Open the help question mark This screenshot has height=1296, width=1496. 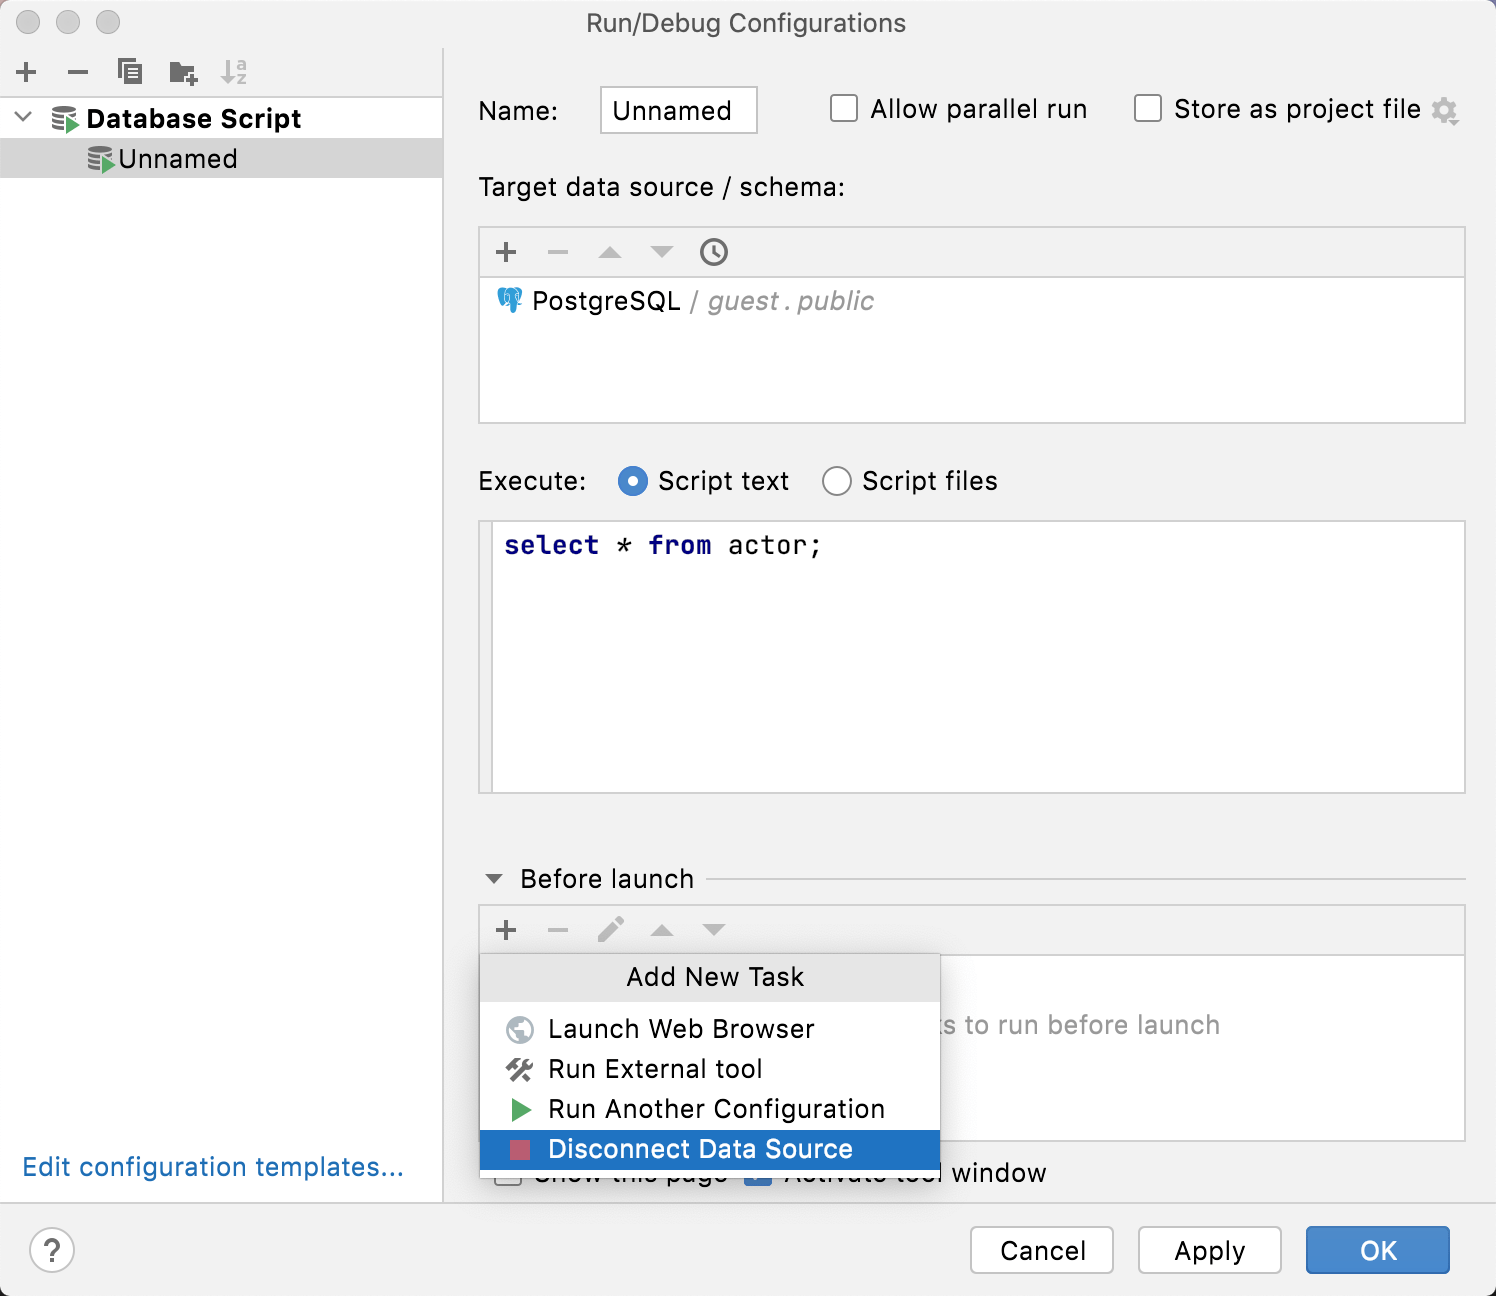point(52,1250)
